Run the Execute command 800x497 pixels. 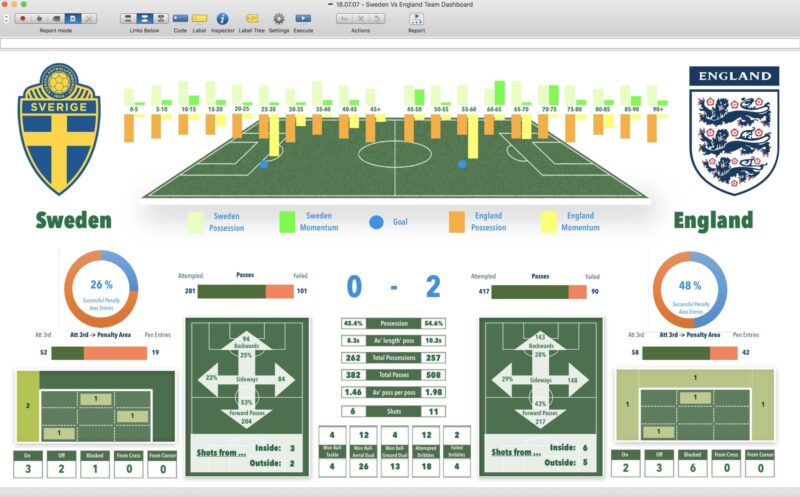click(303, 18)
